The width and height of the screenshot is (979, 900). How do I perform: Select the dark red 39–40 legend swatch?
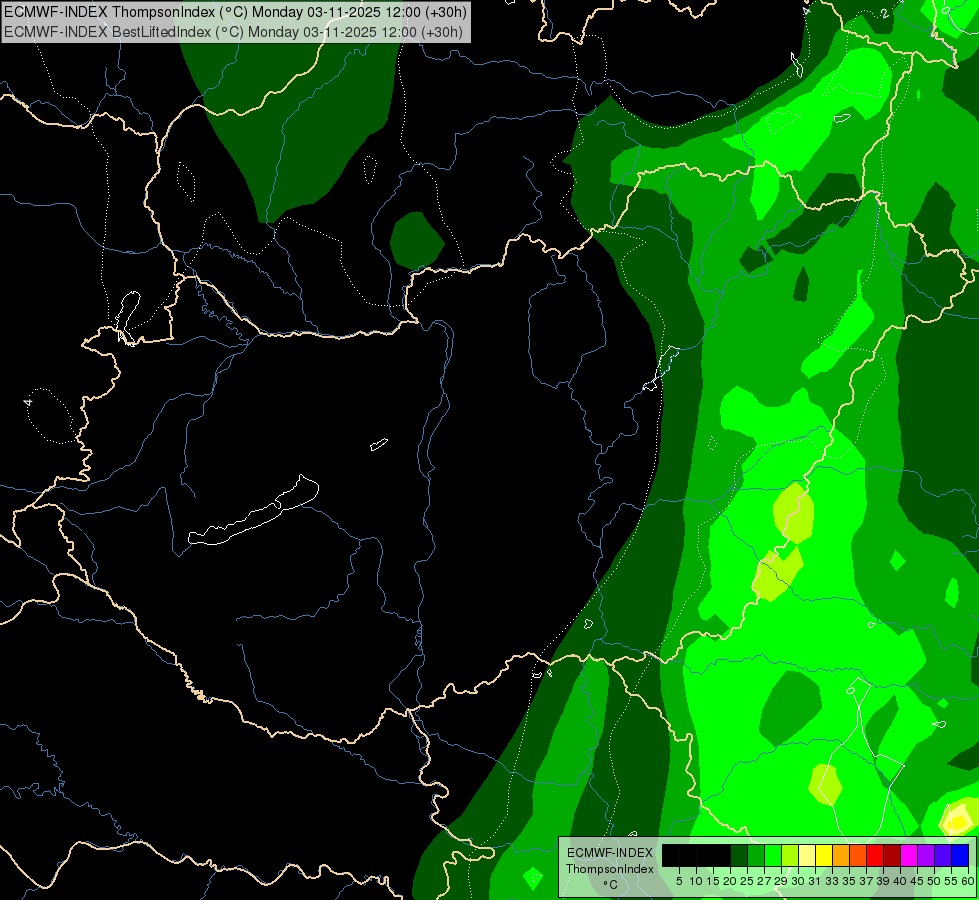[x=892, y=855]
